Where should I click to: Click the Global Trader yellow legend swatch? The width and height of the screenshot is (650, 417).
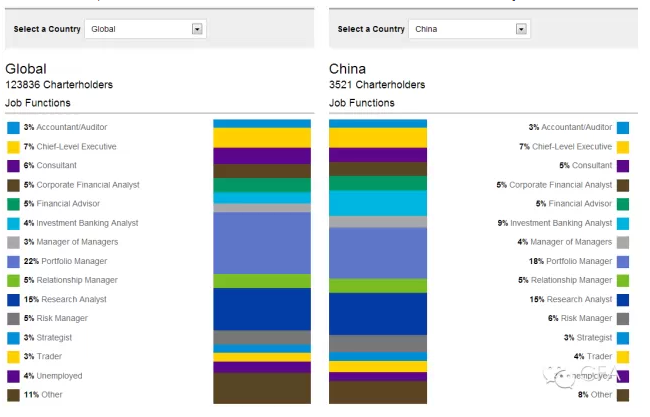[13, 357]
